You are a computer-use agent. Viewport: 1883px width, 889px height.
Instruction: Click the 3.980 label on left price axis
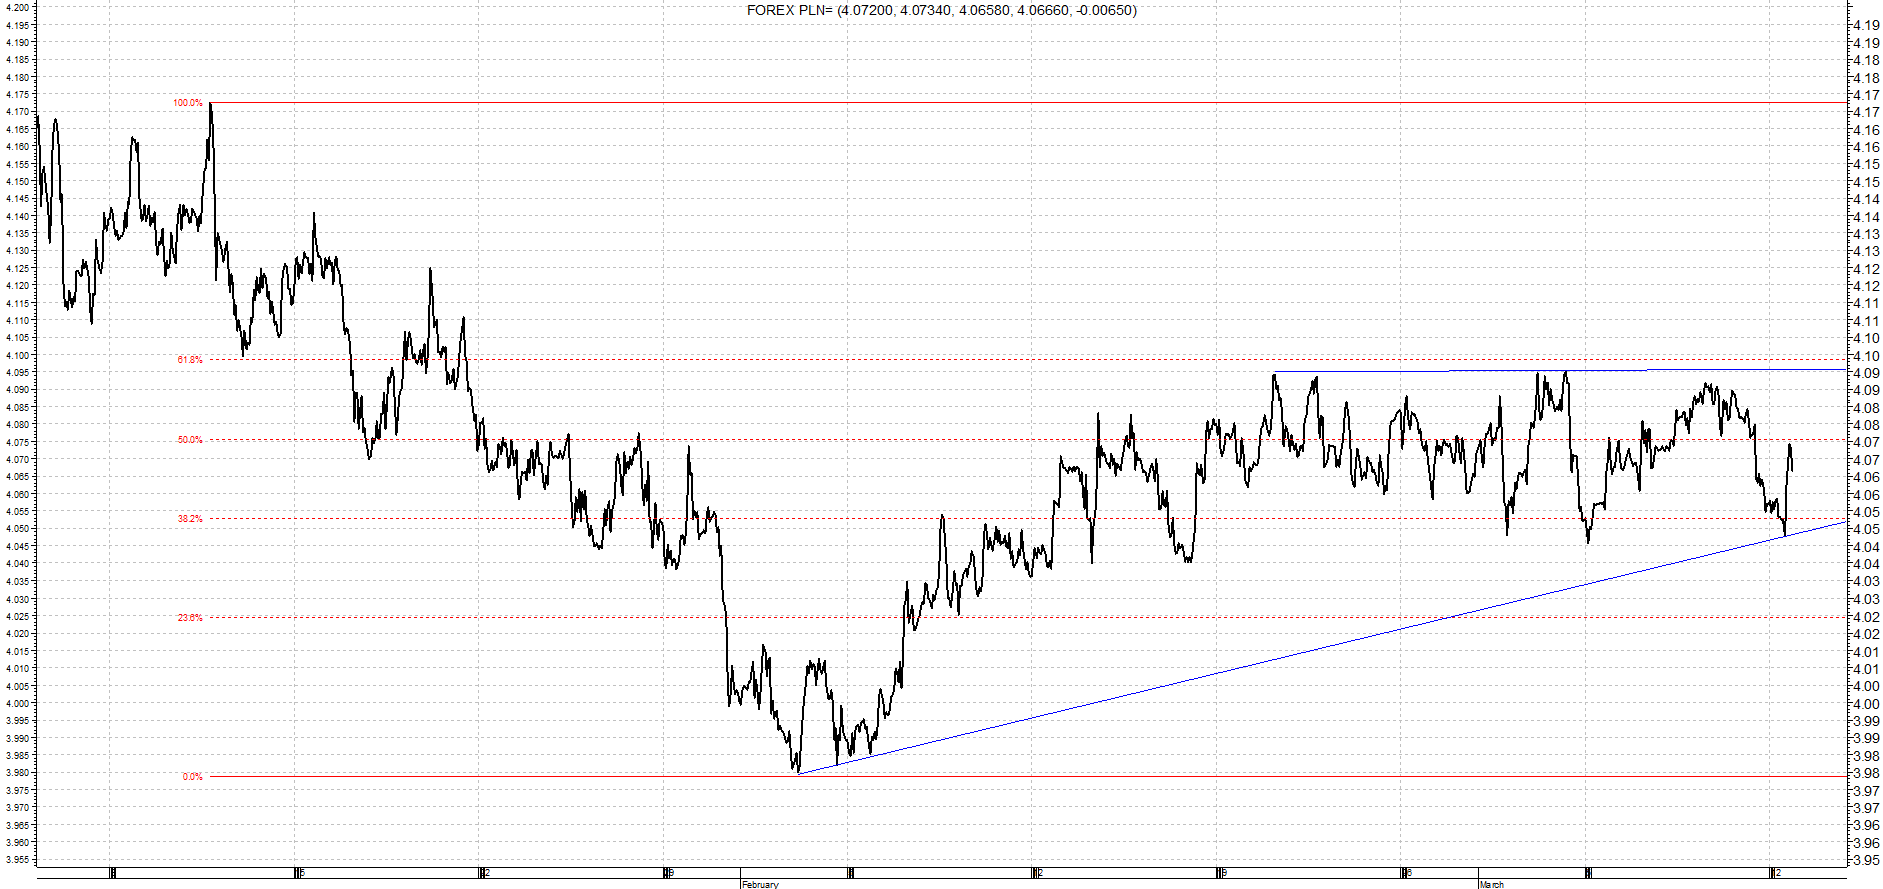point(16,773)
